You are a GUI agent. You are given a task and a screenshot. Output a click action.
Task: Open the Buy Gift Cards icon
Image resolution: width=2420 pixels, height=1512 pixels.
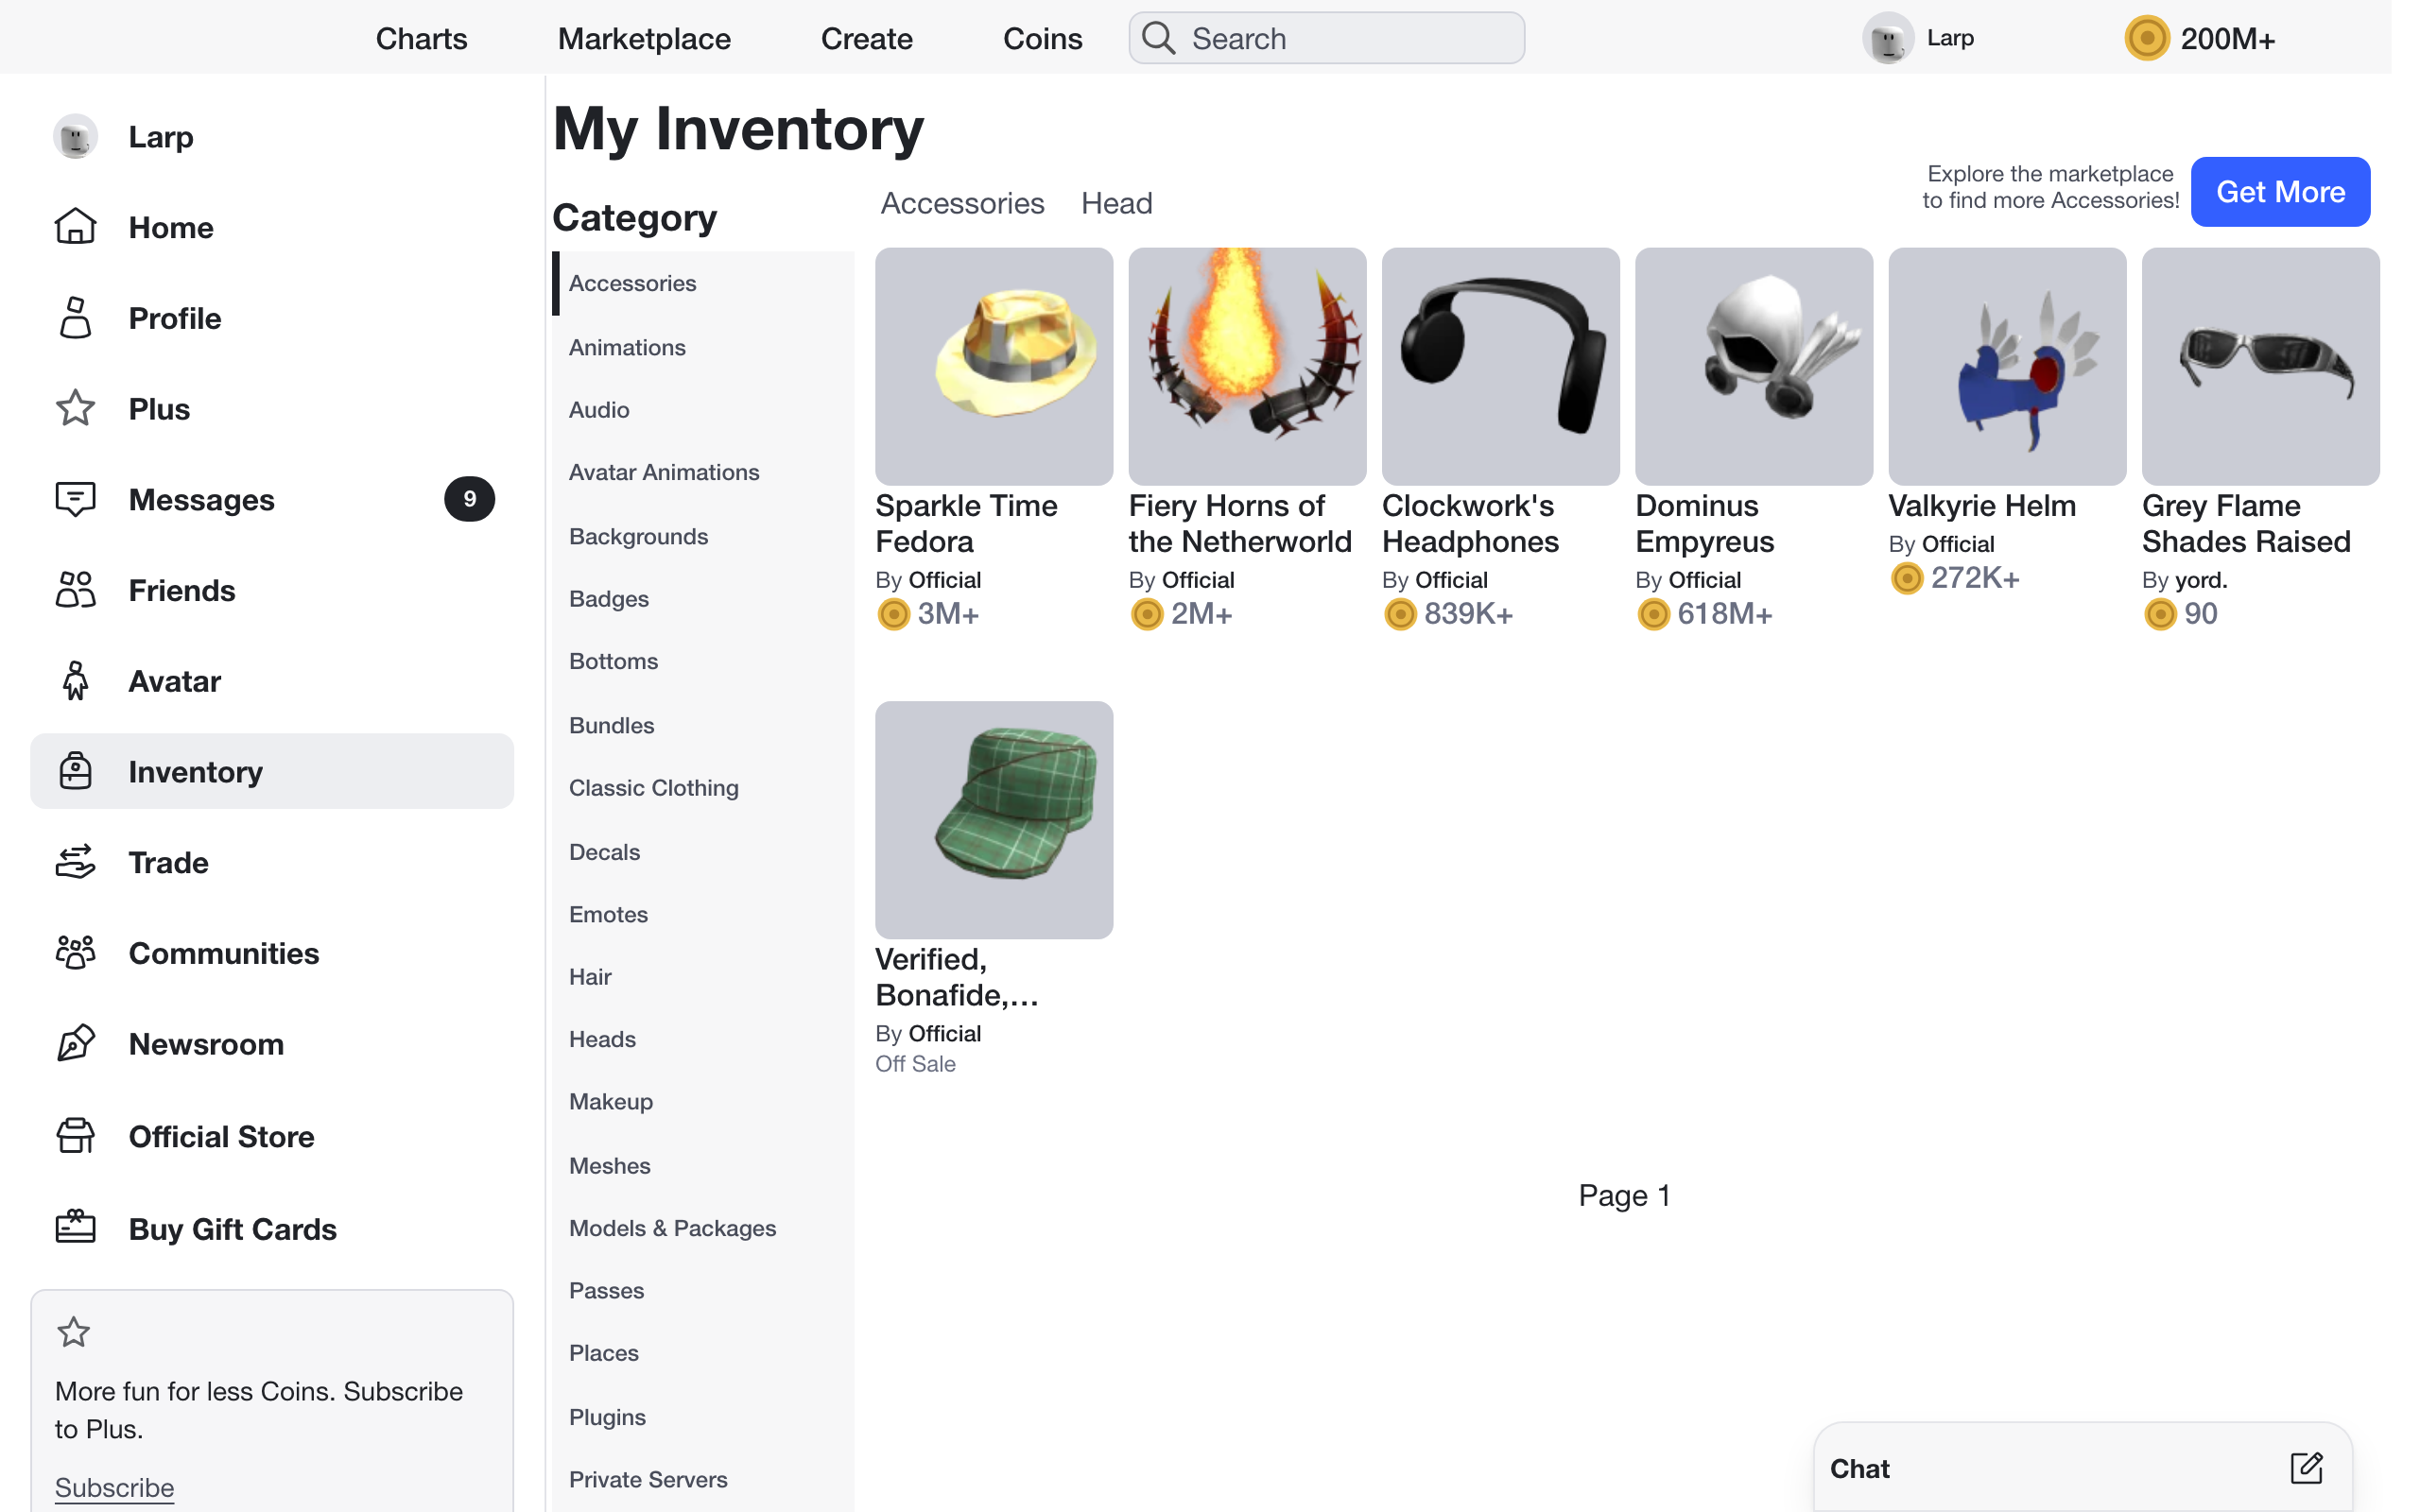click(x=75, y=1227)
